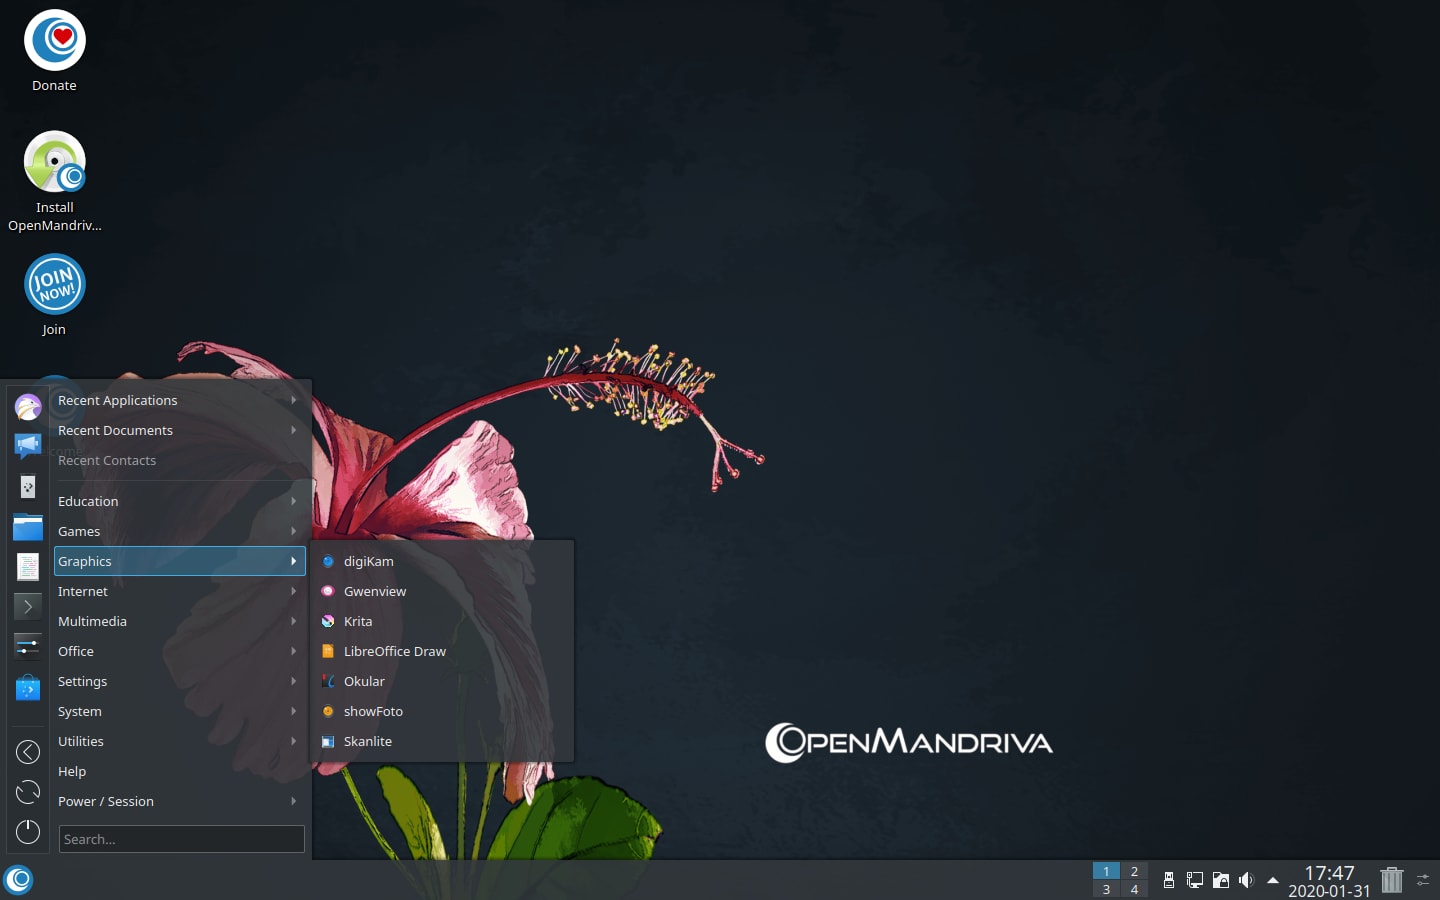Switch to virtual desktop 2
Viewport: 1440px width, 900px height.
[1134, 871]
